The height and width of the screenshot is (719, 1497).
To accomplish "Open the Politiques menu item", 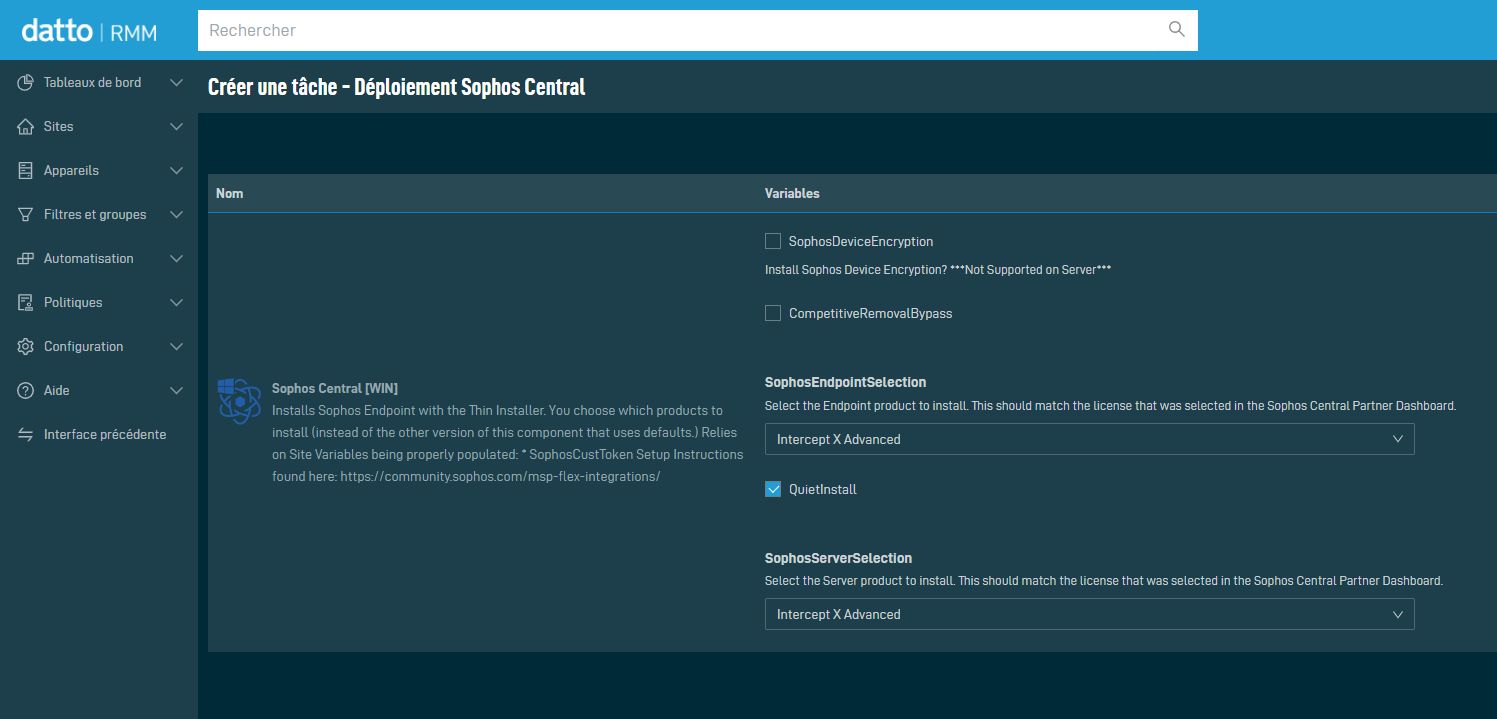I will (x=99, y=302).
